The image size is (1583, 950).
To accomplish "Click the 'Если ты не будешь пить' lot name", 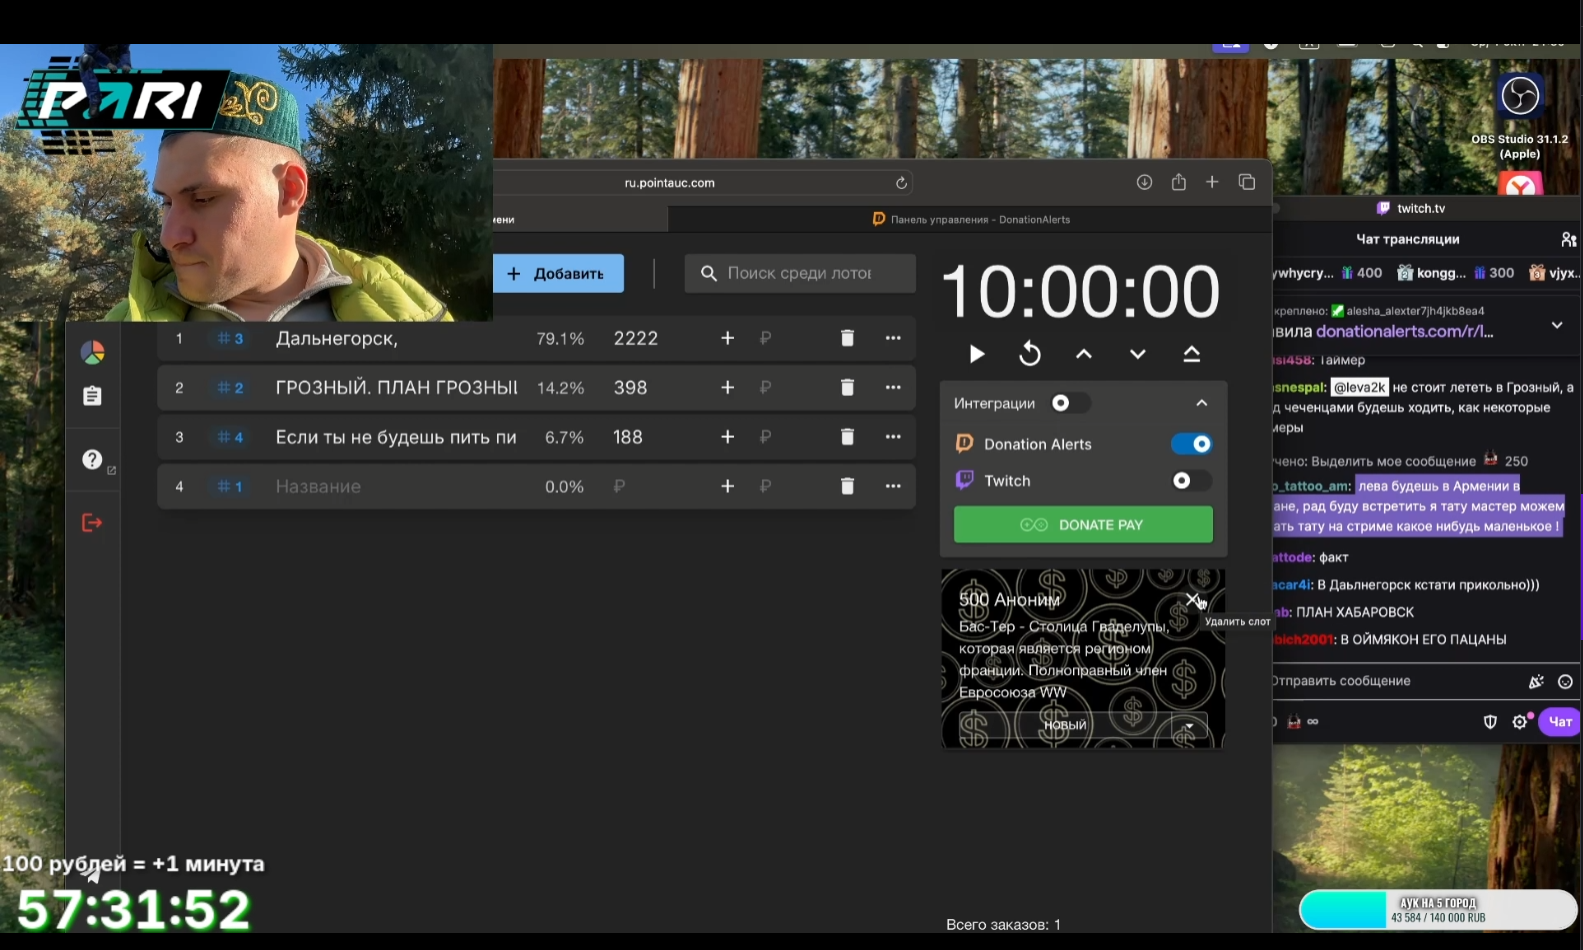I will click(x=396, y=437).
